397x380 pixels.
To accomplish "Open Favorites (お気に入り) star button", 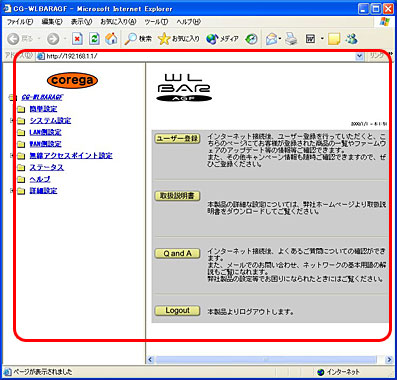I will pyautogui.click(x=179, y=39).
